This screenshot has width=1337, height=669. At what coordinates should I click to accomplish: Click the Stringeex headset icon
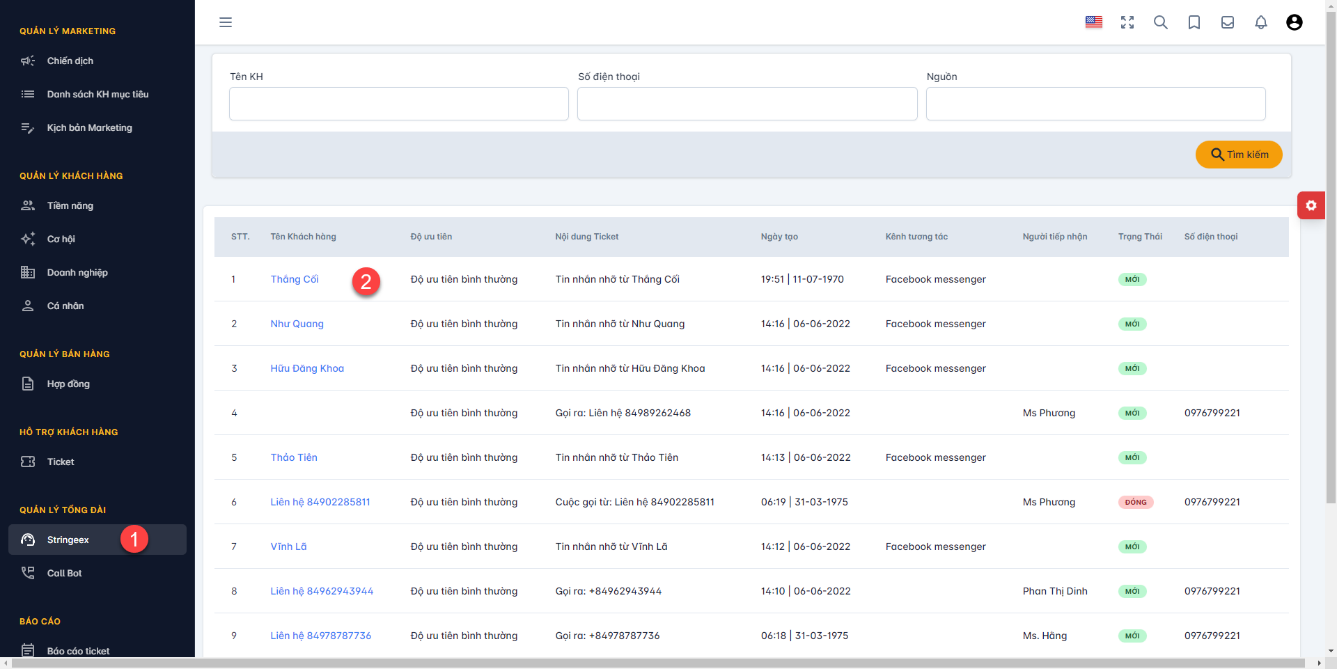pyautogui.click(x=28, y=540)
